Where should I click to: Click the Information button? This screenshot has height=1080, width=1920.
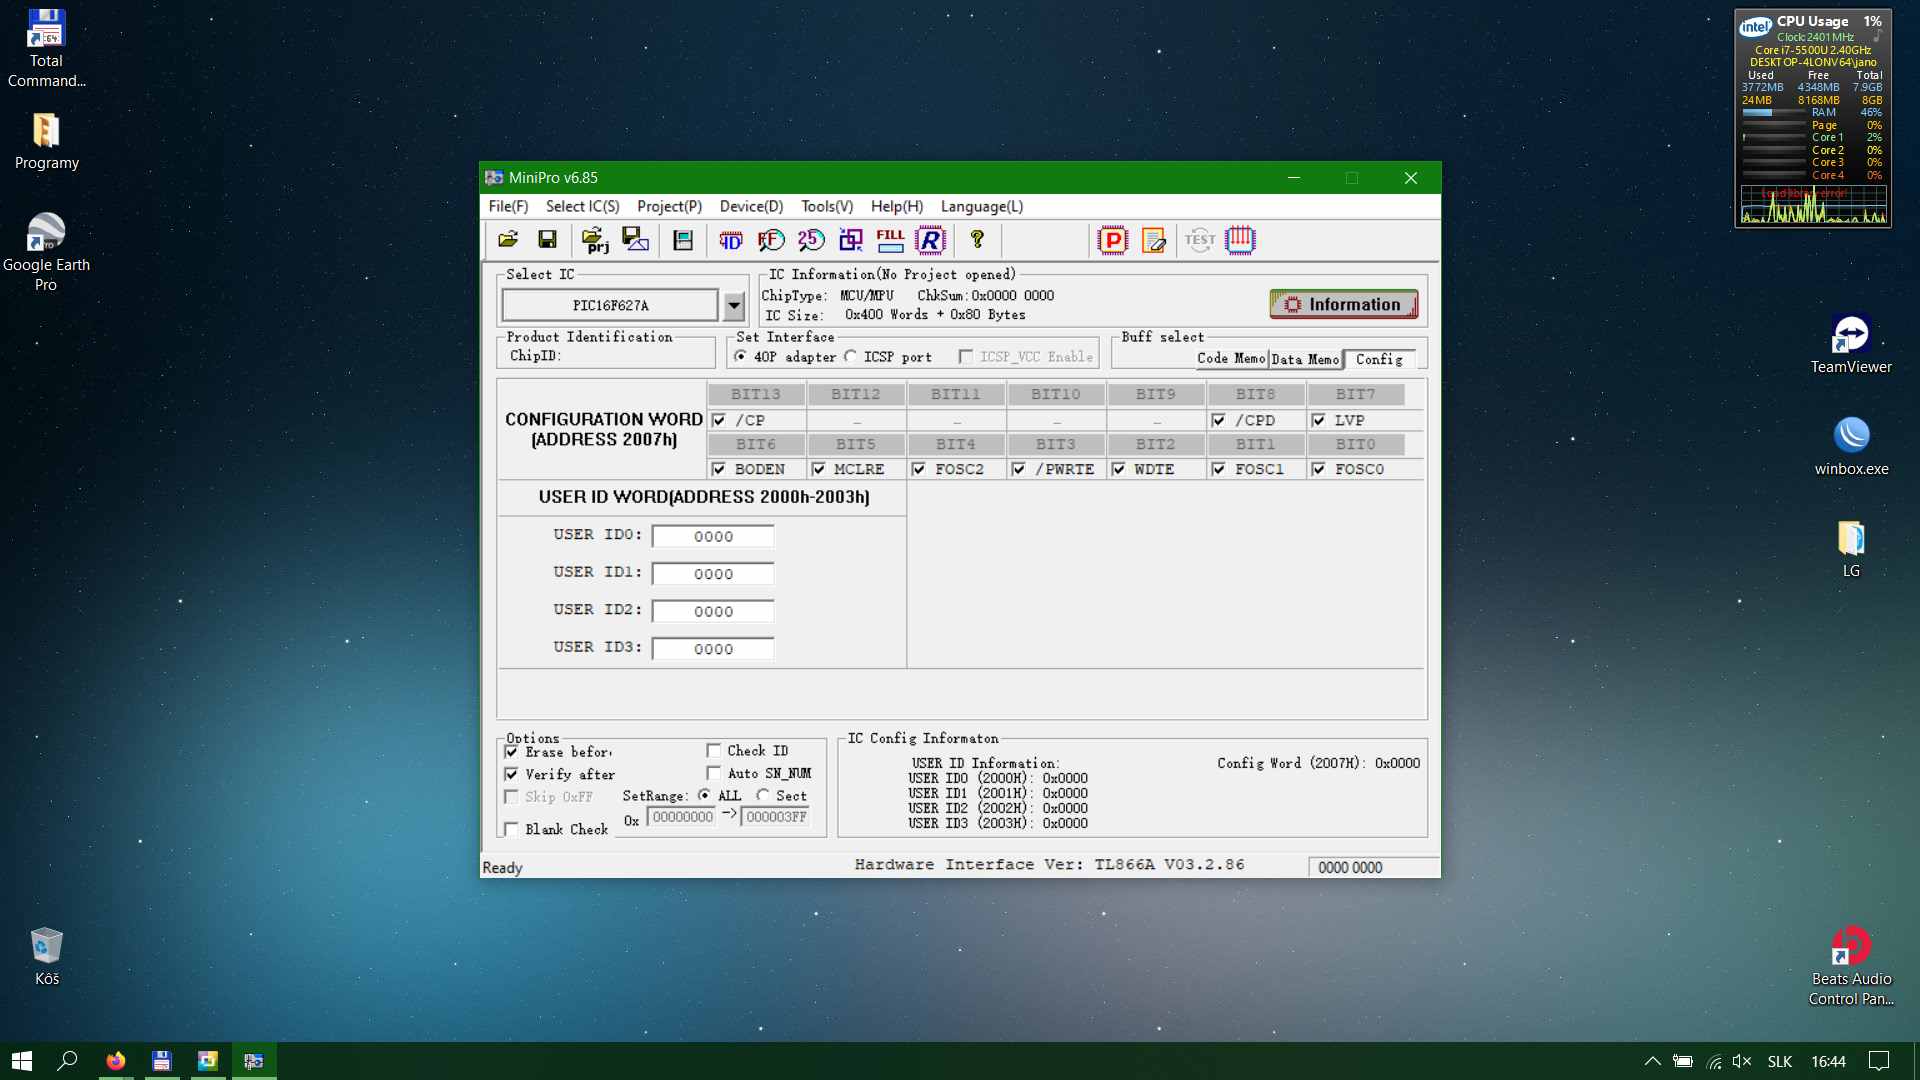pyautogui.click(x=1343, y=305)
